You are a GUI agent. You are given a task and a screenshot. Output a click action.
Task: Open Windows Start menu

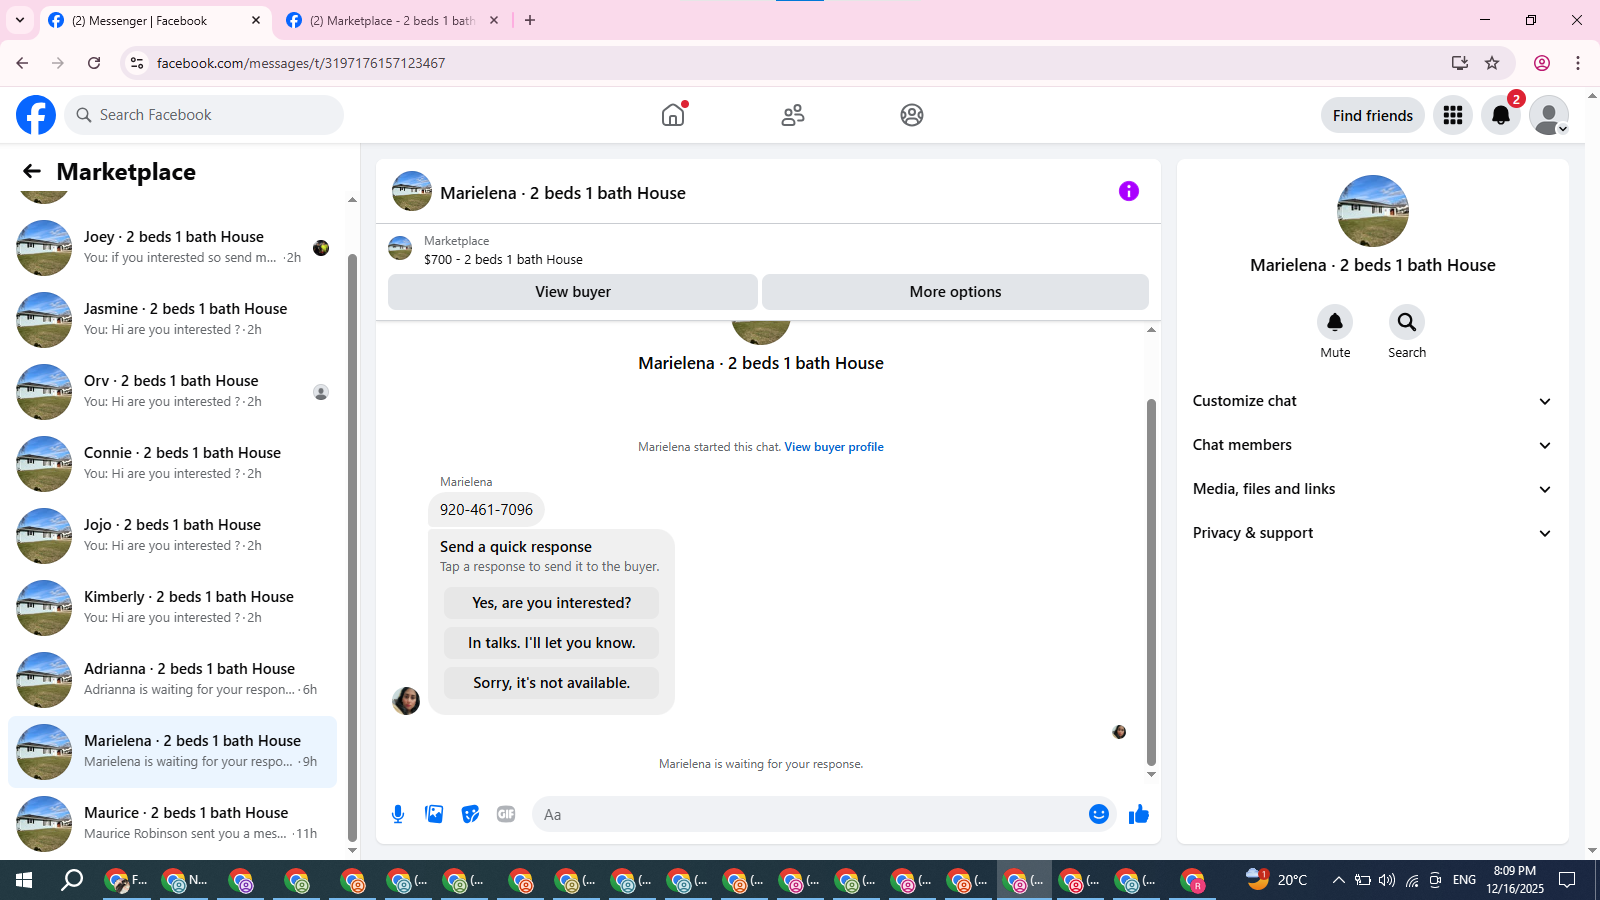[24, 880]
